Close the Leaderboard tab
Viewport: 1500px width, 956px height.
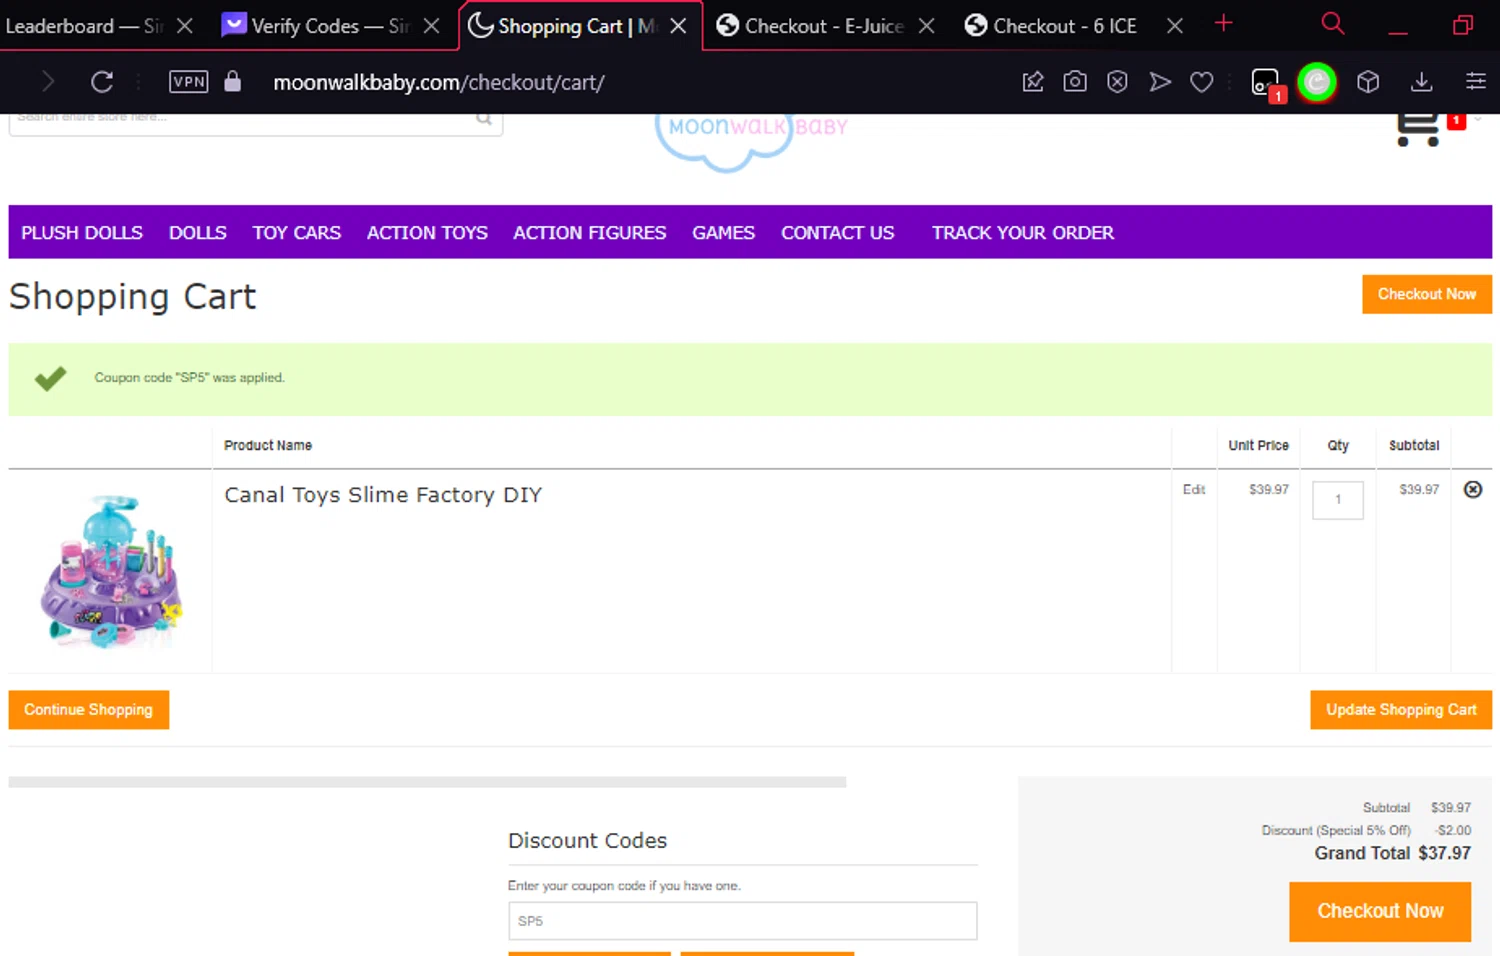click(184, 26)
